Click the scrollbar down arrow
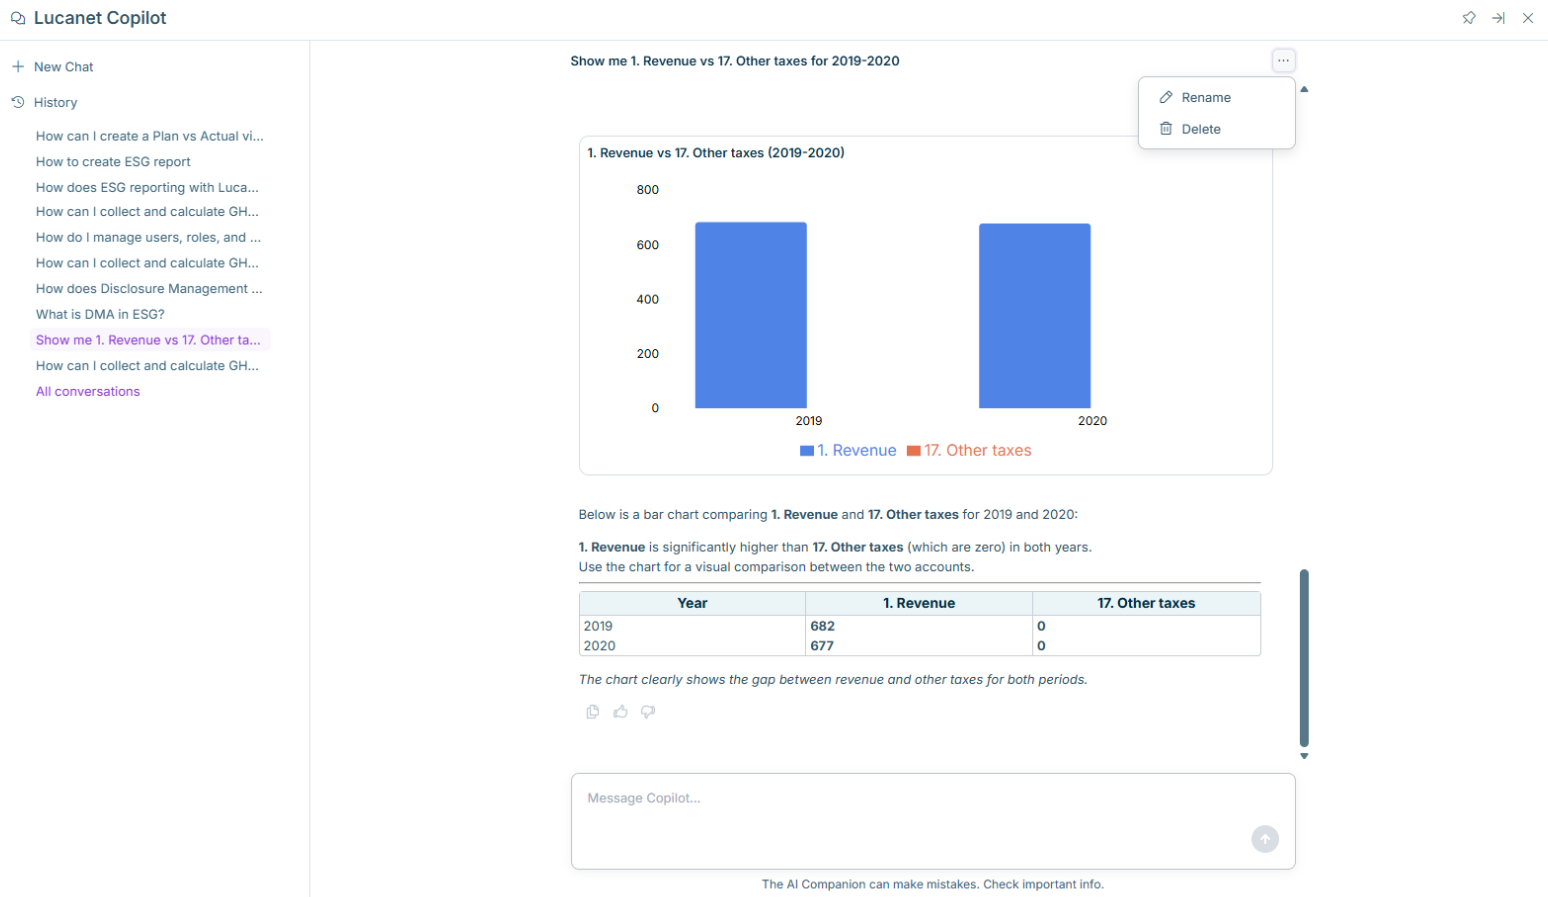This screenshot has height=897, width=1548. point(1304,756)
